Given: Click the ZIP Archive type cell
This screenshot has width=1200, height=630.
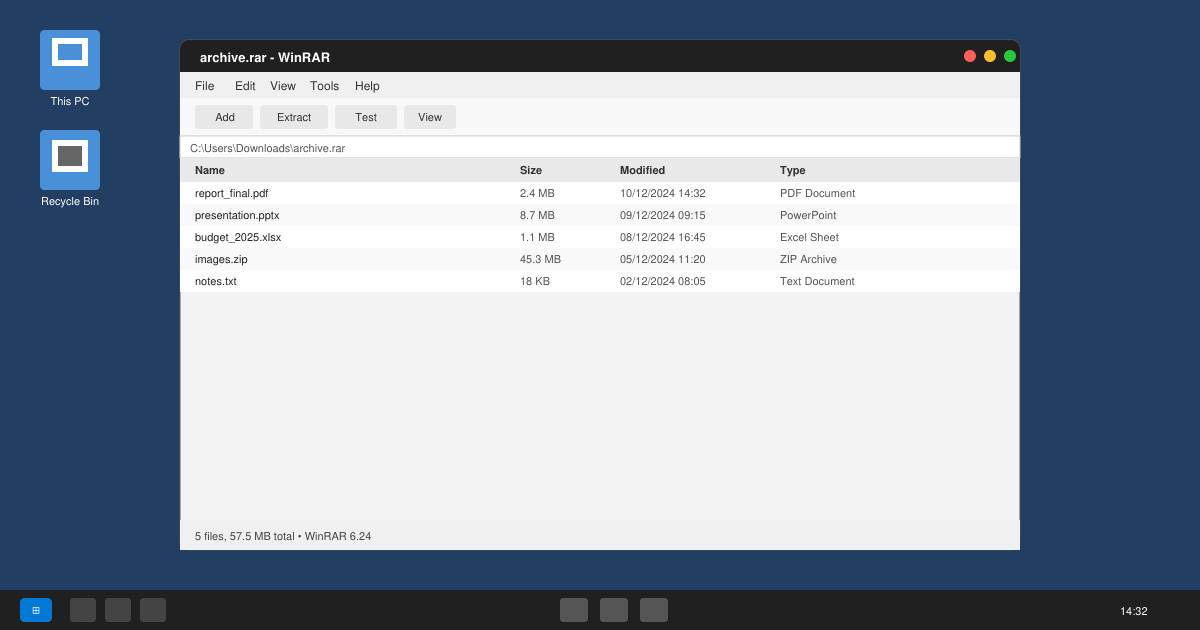Looking at the screenshot, I should tap(808, 259).
